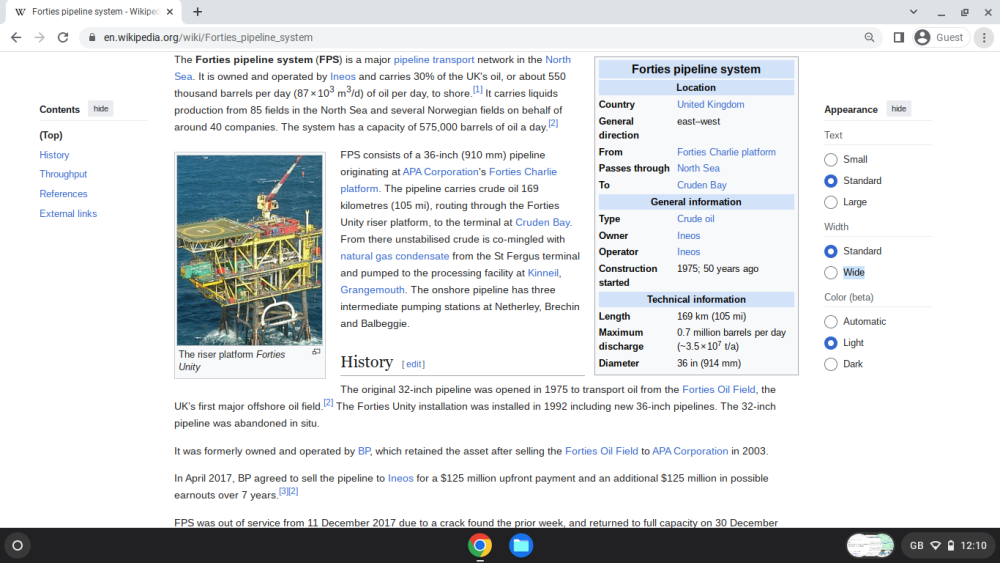Click the address bar URL

coord(208,38)
